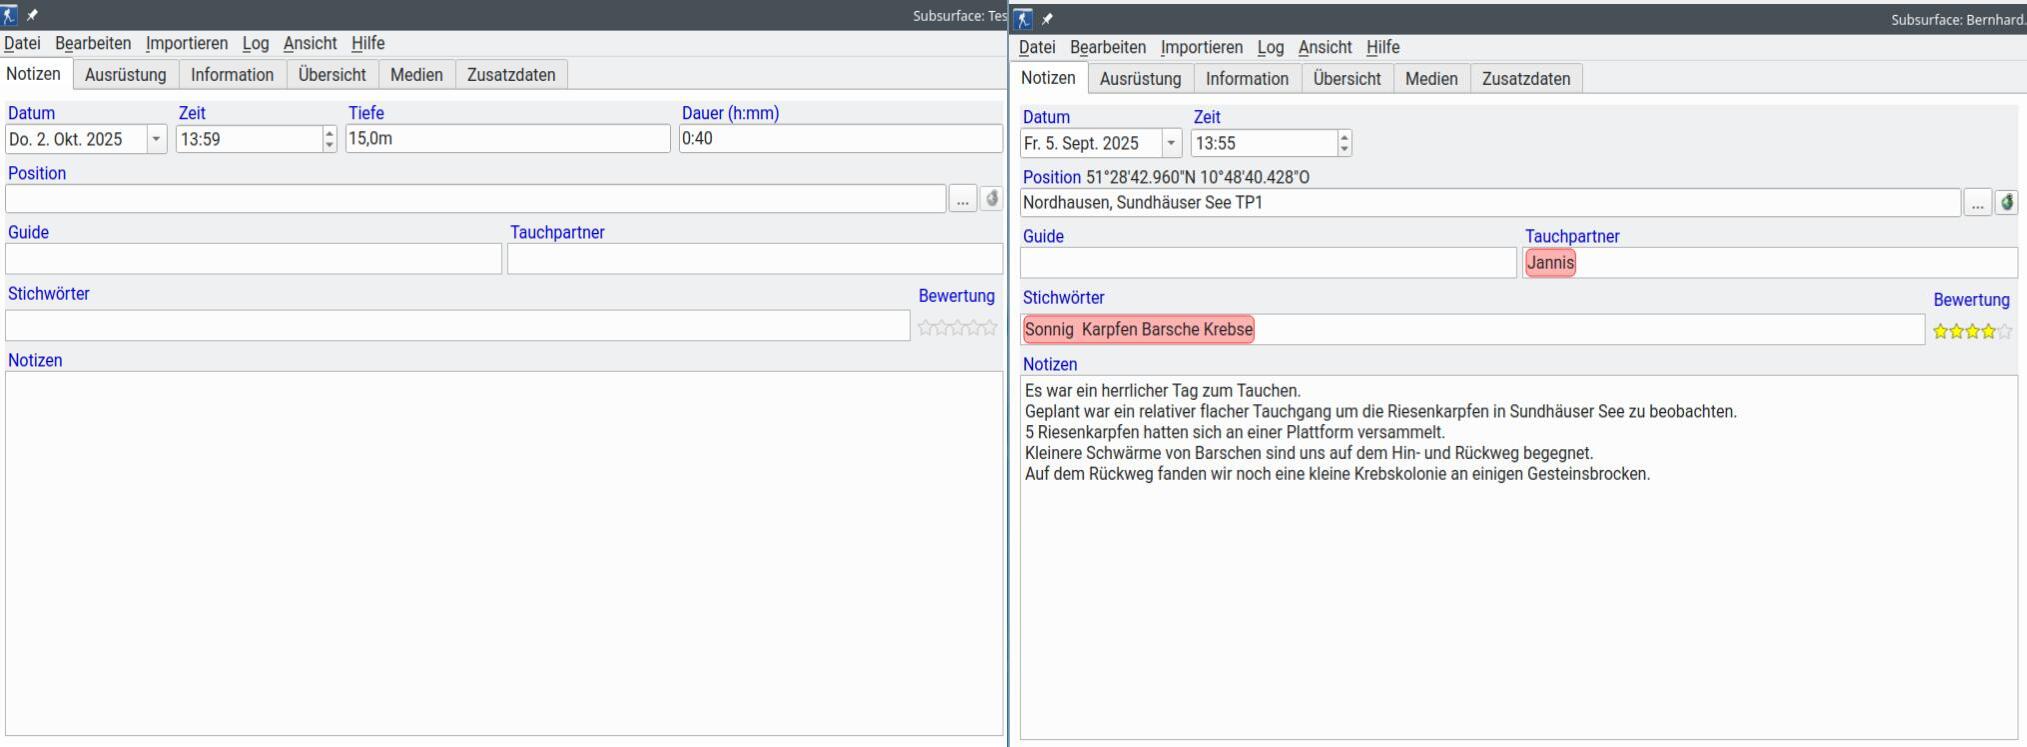Click the globe map icon in left window Position row
Screen dimensions: 2027x747
coord(991,198)
